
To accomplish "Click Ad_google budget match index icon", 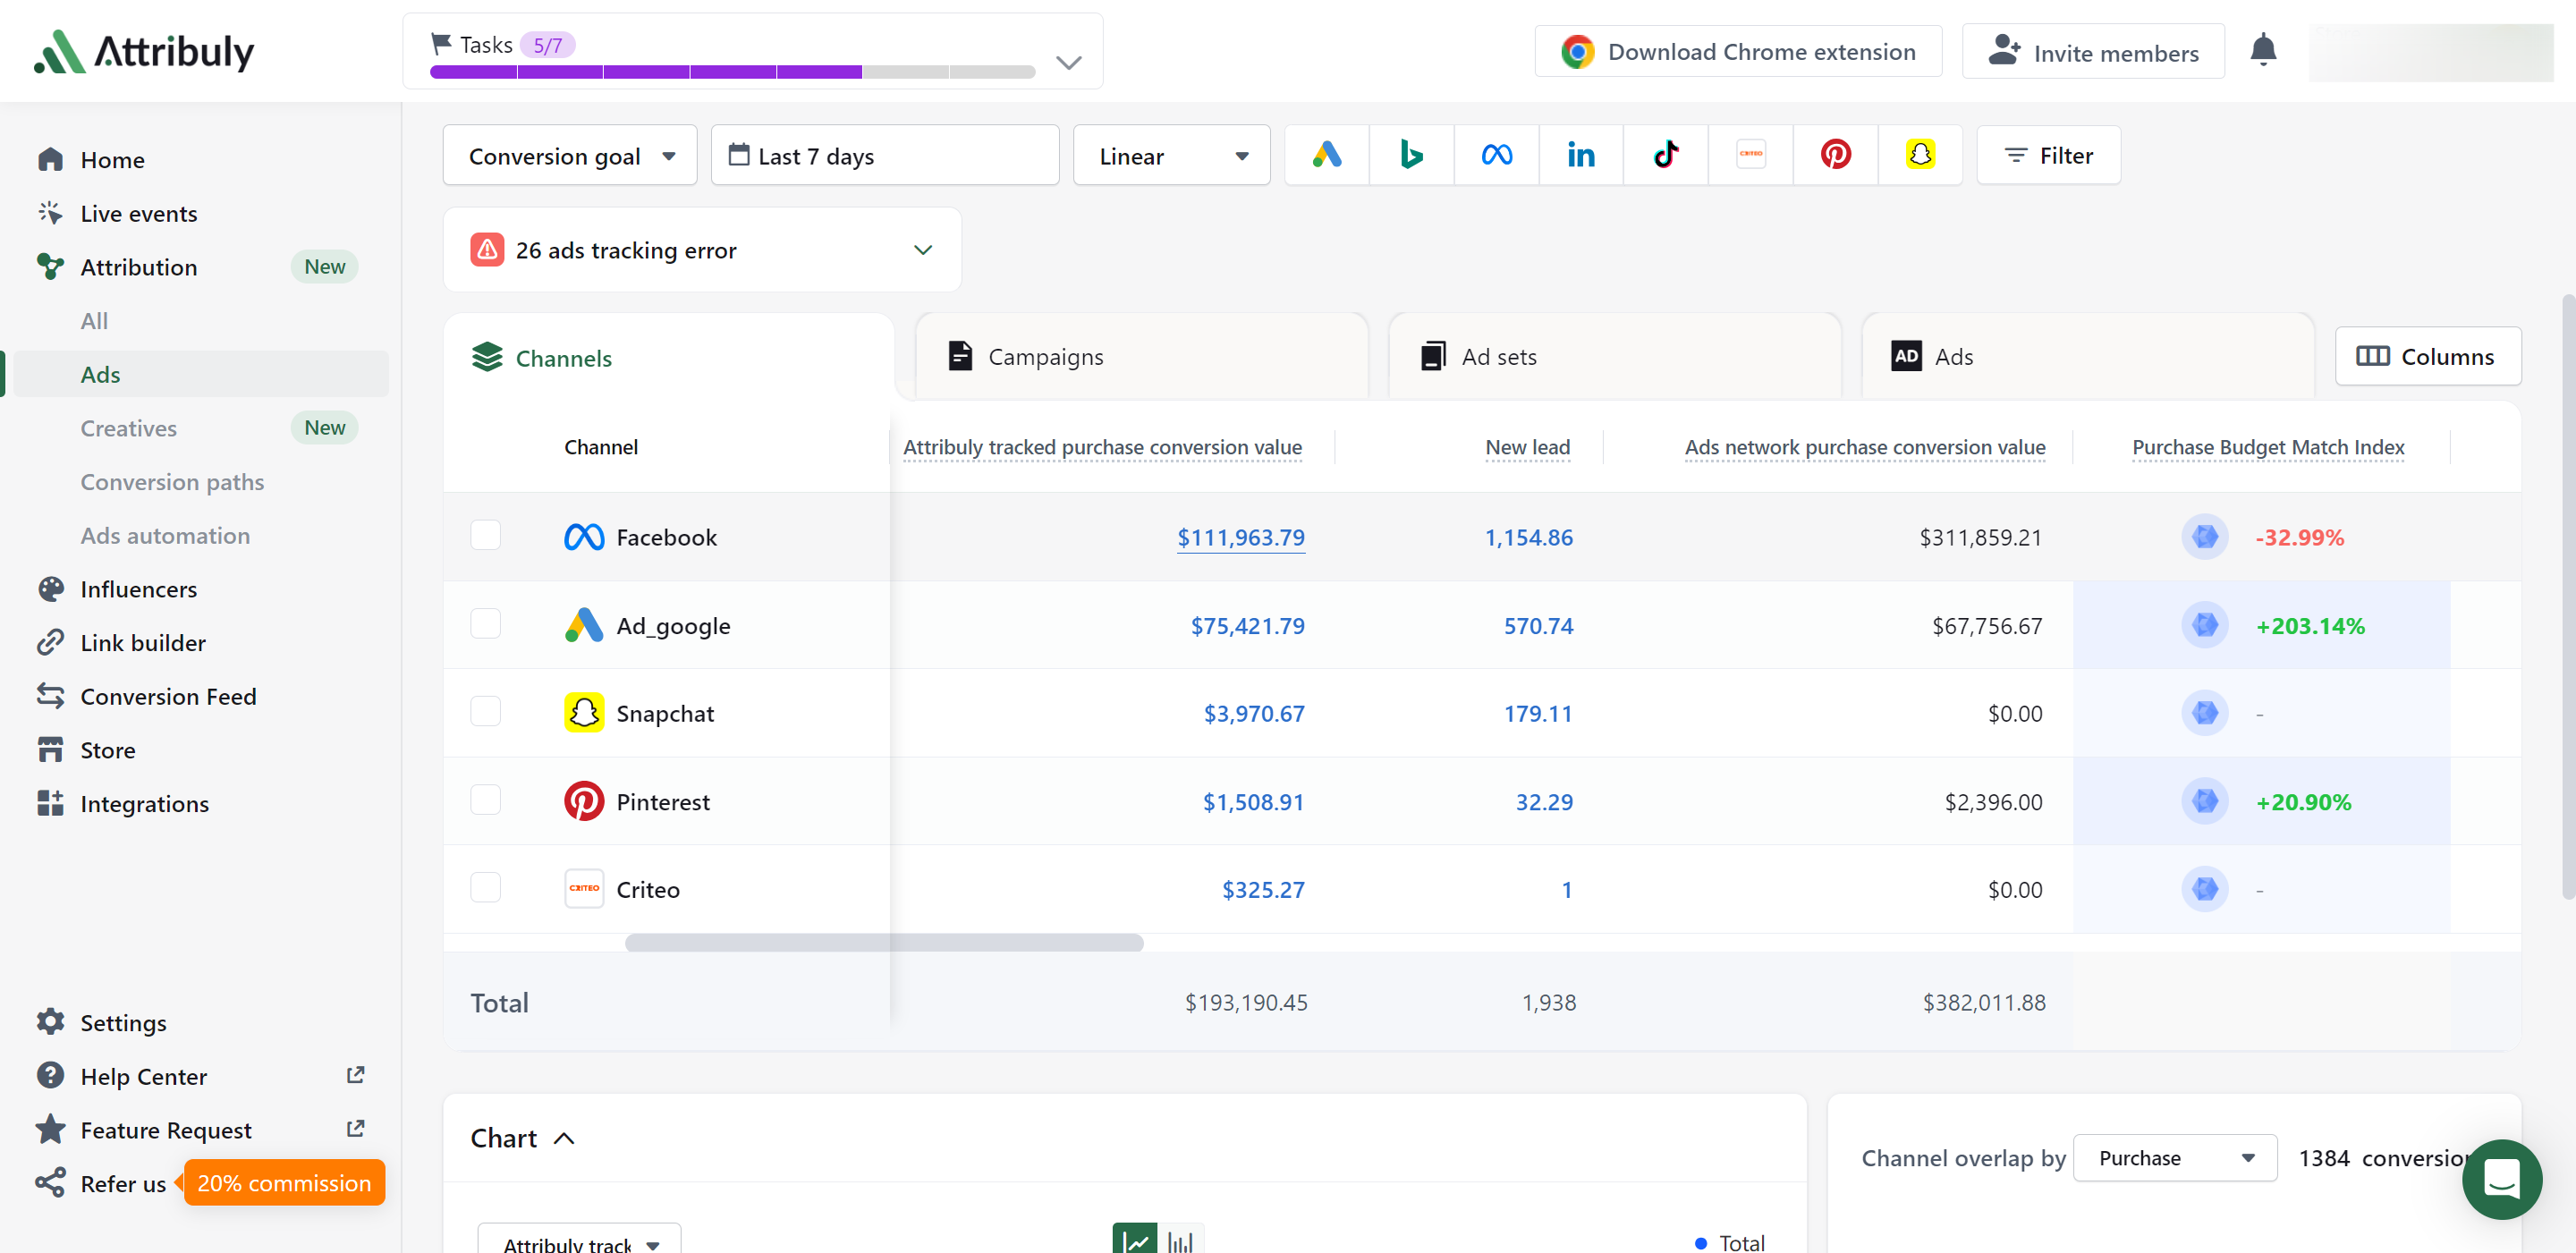I will point(2204,625).
